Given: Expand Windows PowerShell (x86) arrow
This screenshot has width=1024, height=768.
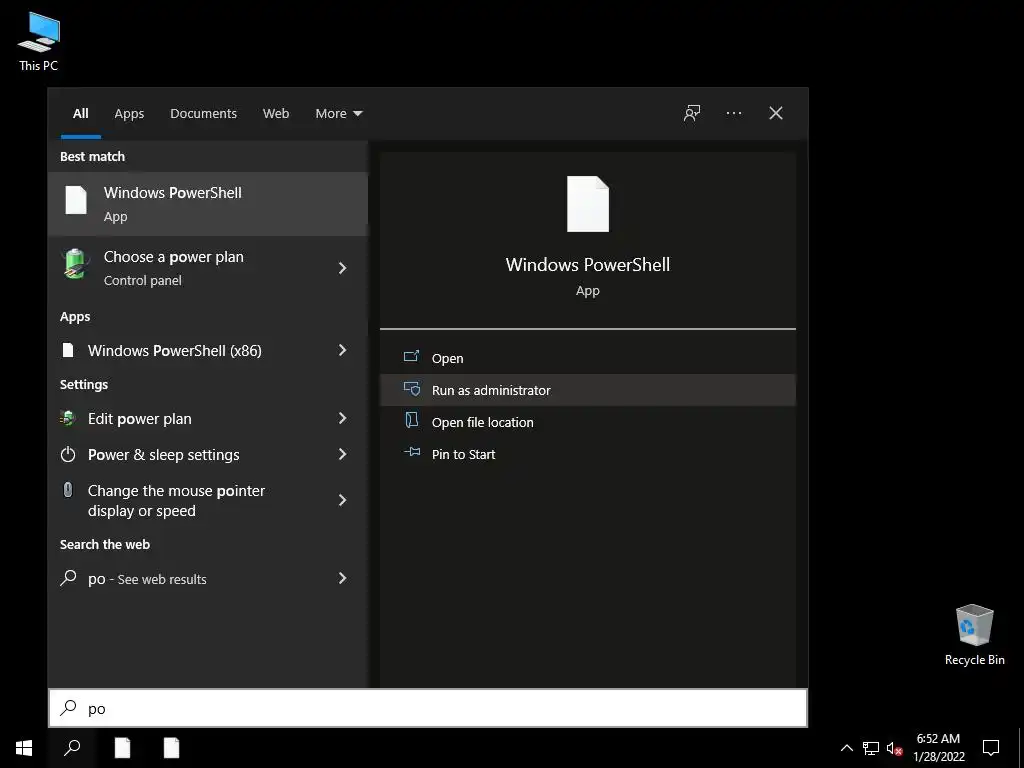Looking at the screenshot, I should pyautogui.click(x=342, y=350).
